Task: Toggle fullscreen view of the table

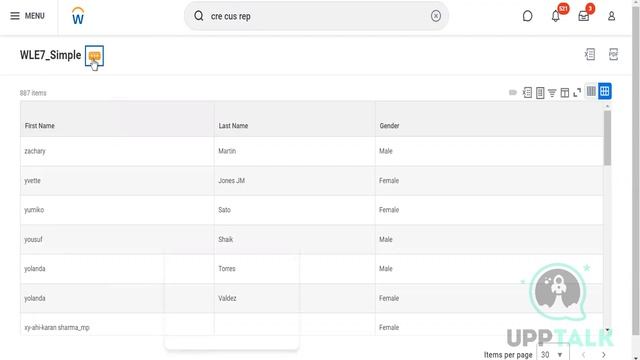Action: (577, 93)
